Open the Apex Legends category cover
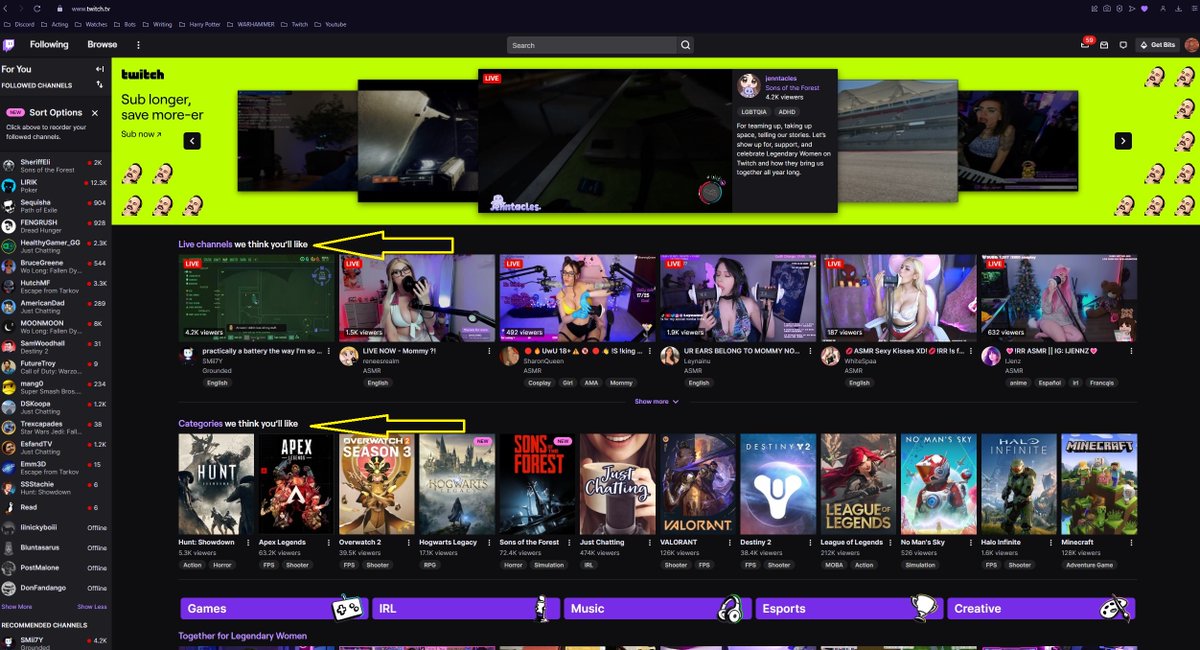Screen dimensions: 1200x650 (x=296, y=484)
